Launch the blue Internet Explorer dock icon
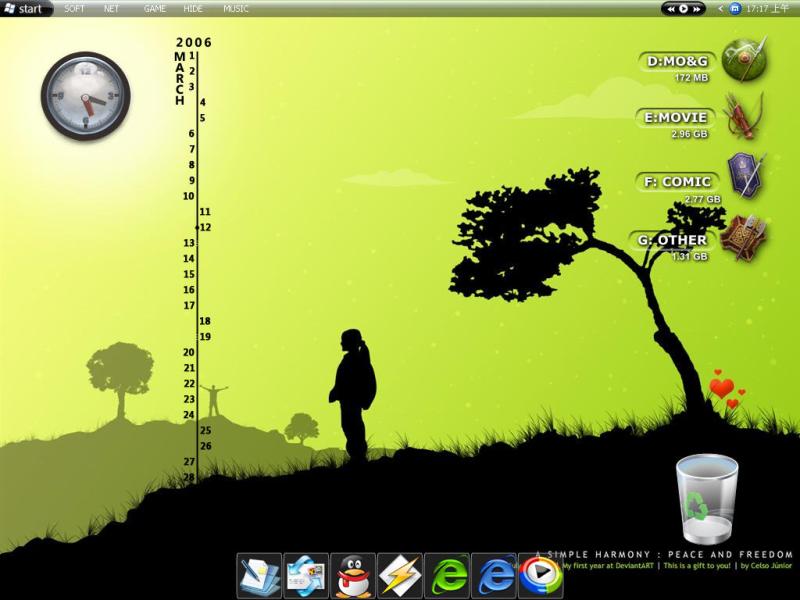 click(494, 576)
